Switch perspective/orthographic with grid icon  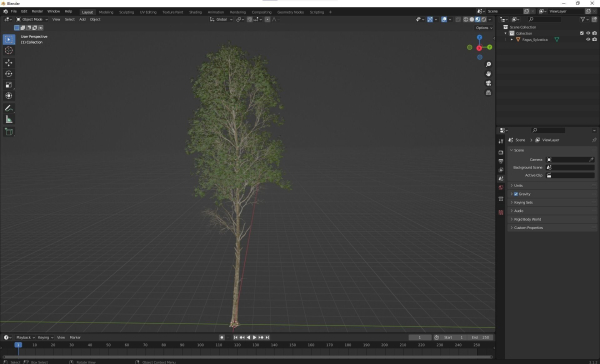click(488, 93)
